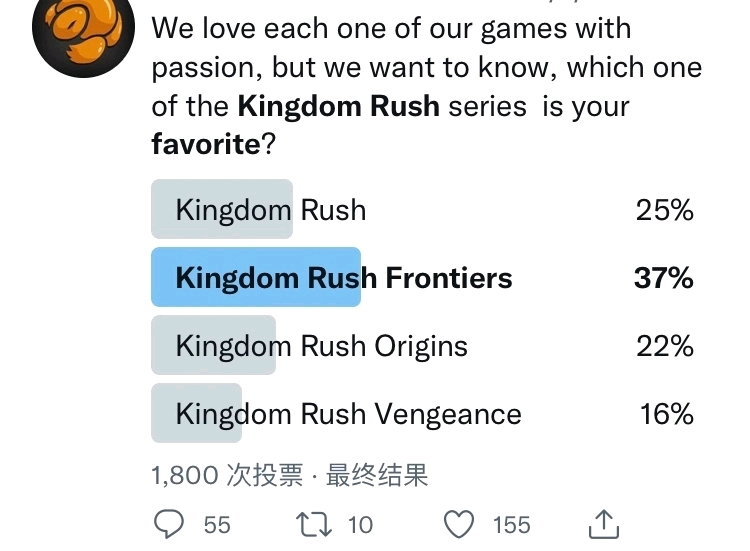Screen dimensions: 750x551
Task: Click the bold Kingdom Rush tweet text
Action: 339,106
